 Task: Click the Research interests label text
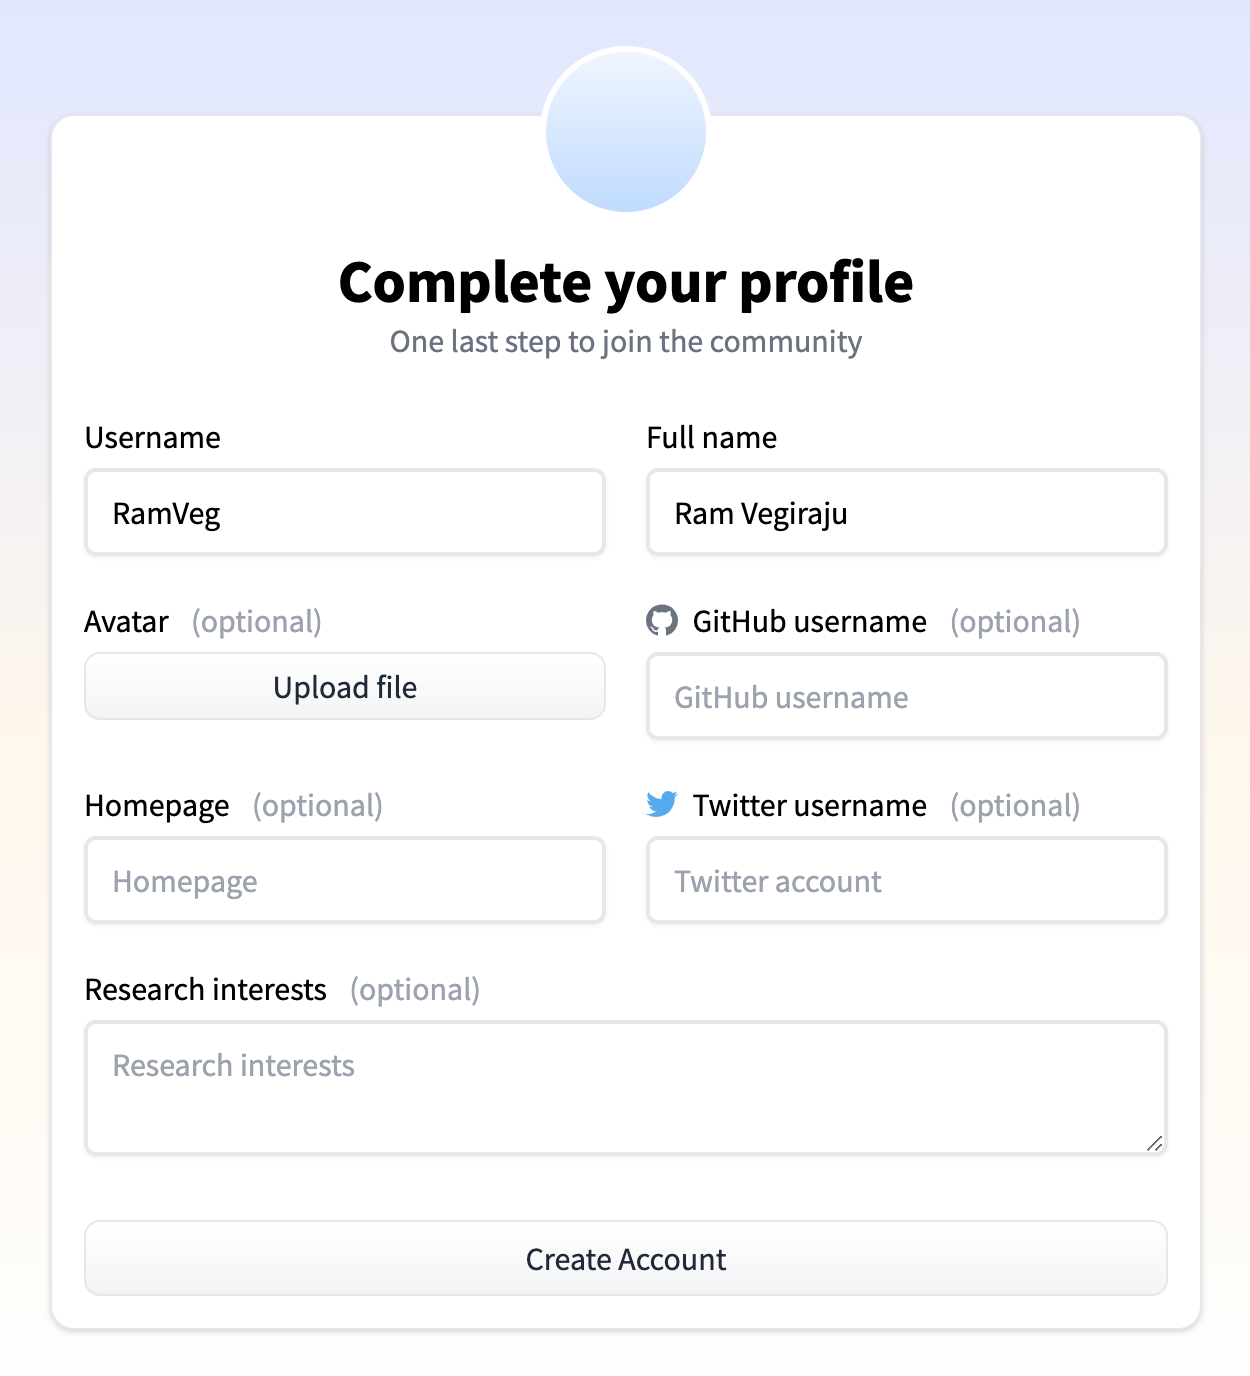(206, 990)
